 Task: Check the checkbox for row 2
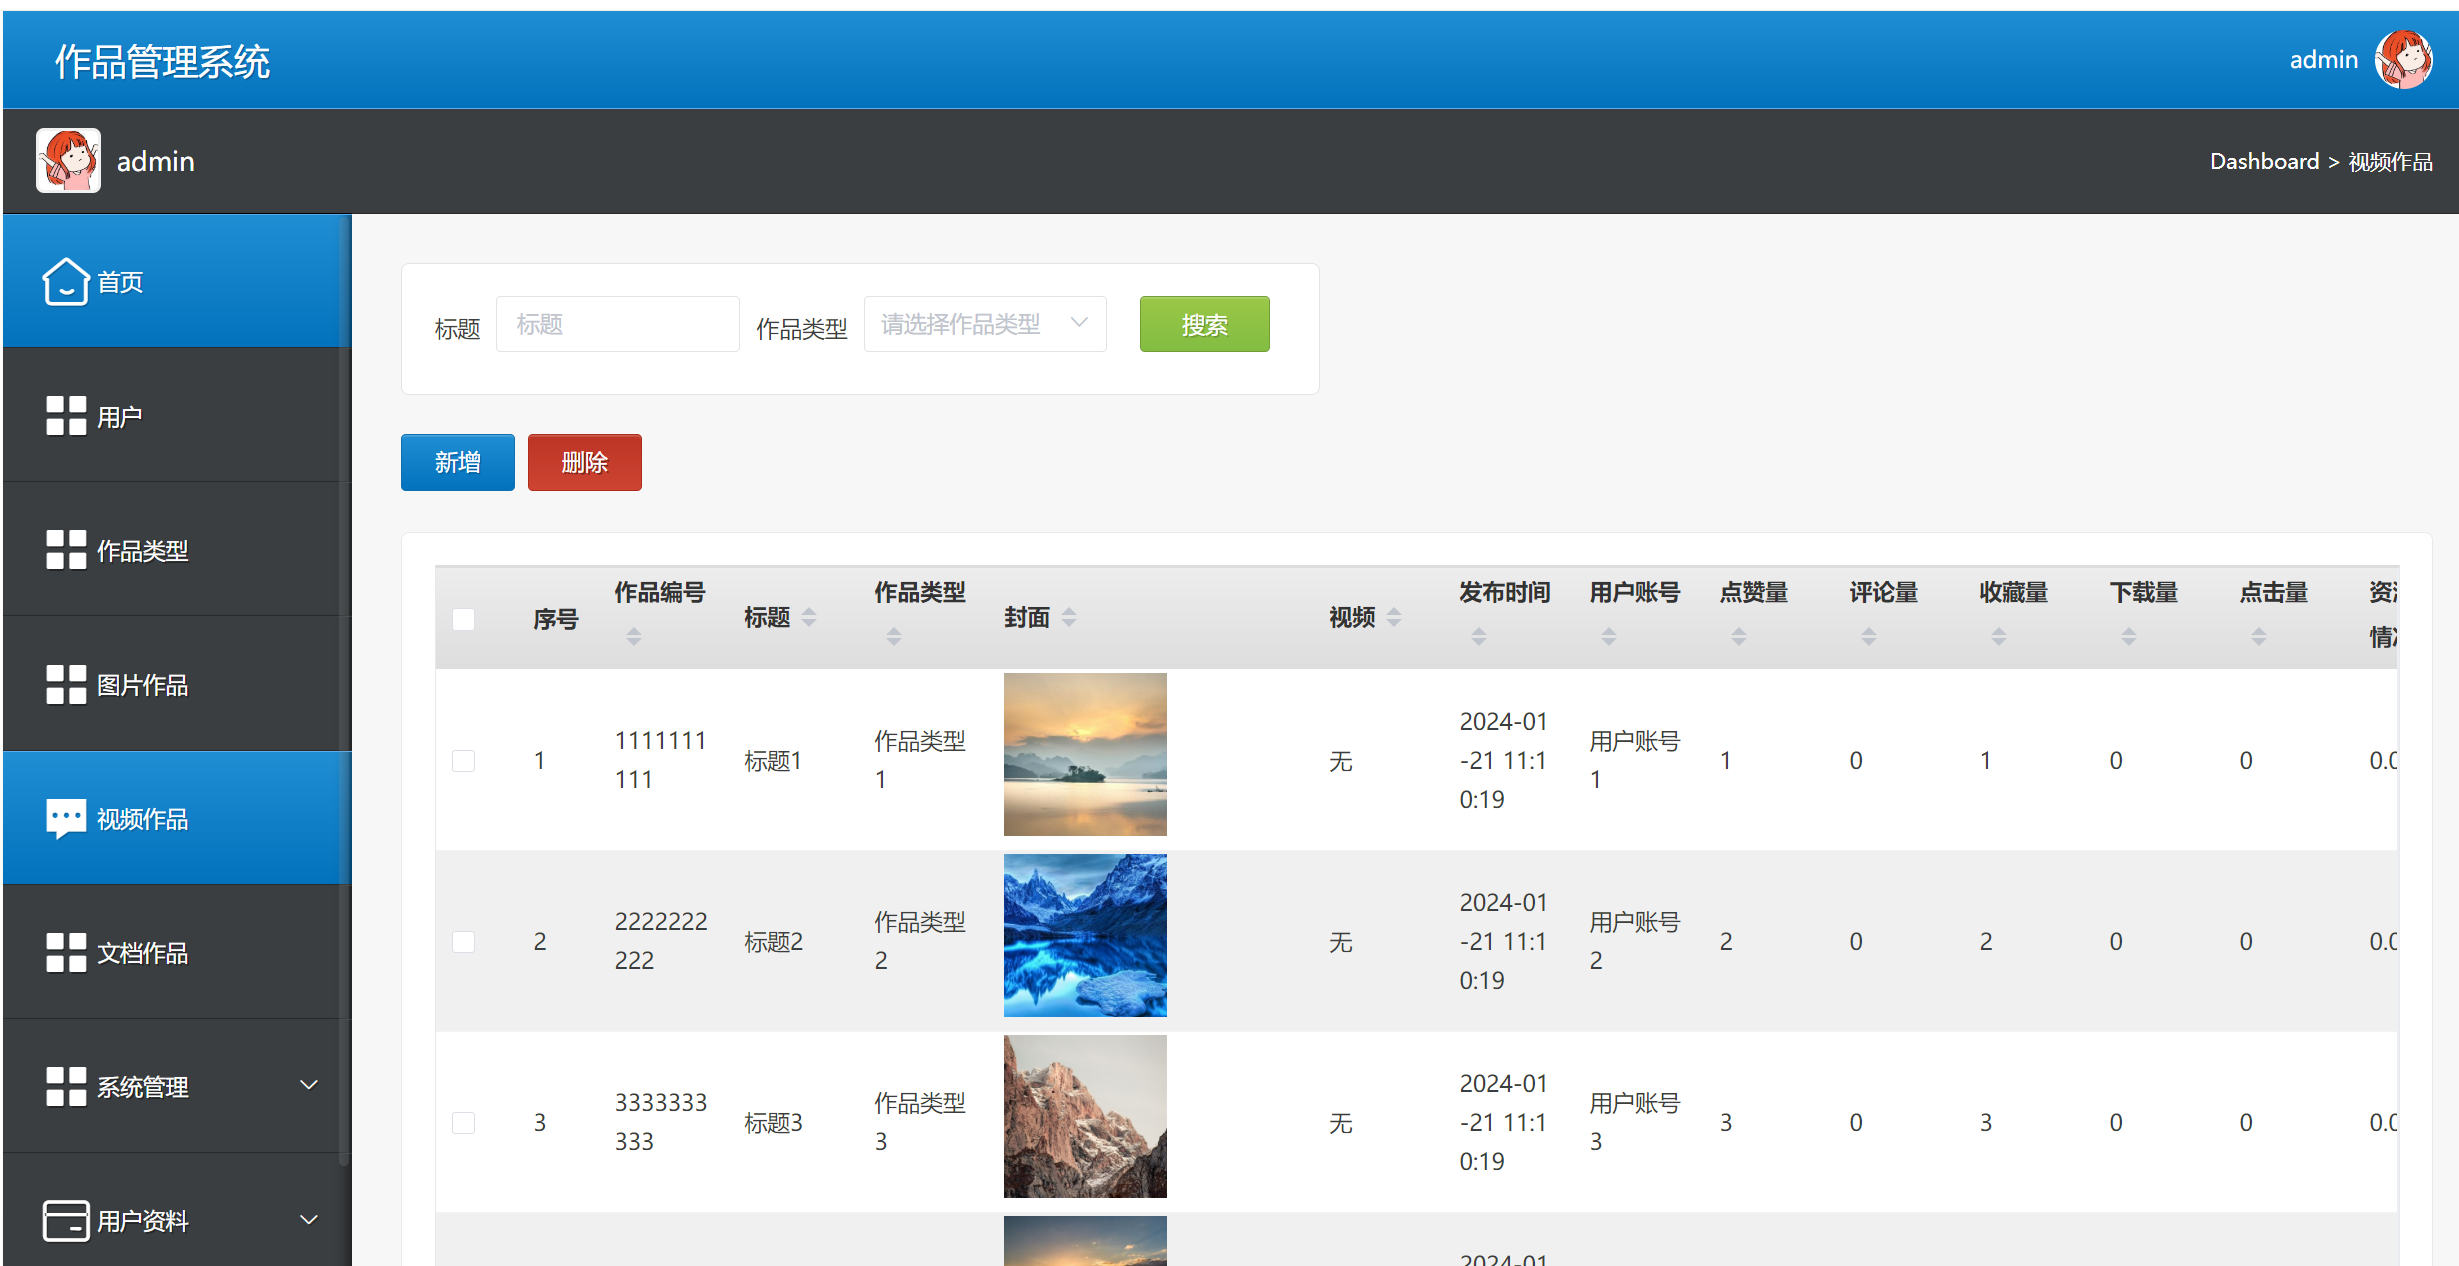coord(463,942)
